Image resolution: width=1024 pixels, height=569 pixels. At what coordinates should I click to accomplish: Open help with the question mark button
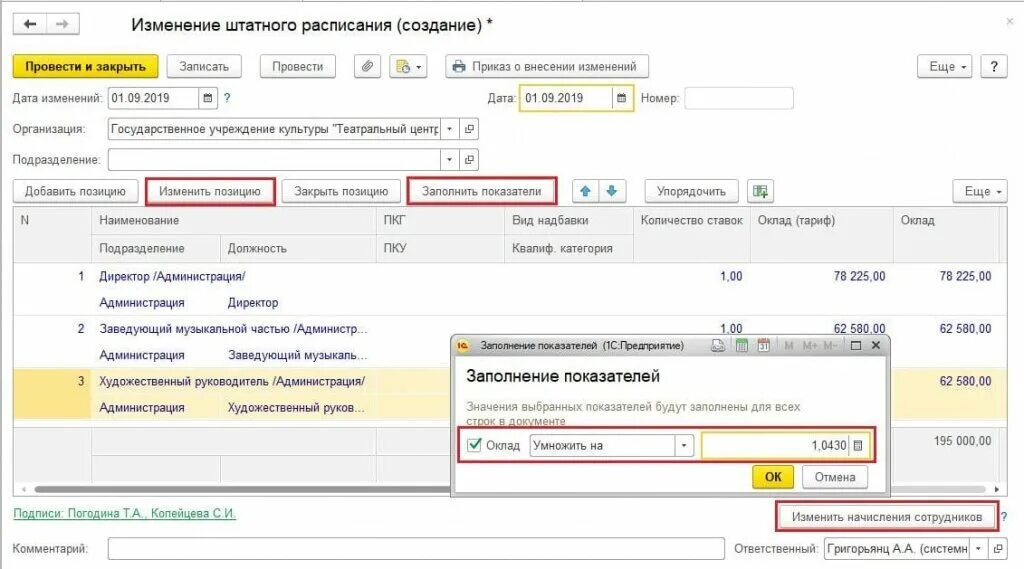[x=994, y=67]
